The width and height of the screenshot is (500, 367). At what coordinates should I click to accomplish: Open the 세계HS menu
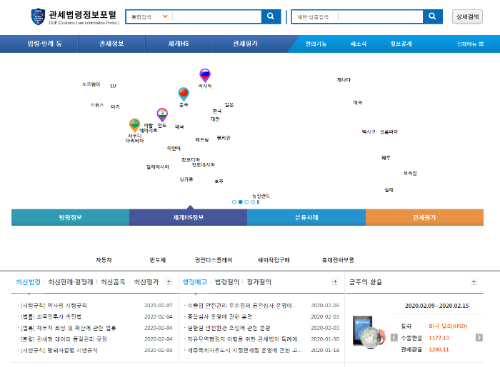pyautogui.click(x=178, y=44)
